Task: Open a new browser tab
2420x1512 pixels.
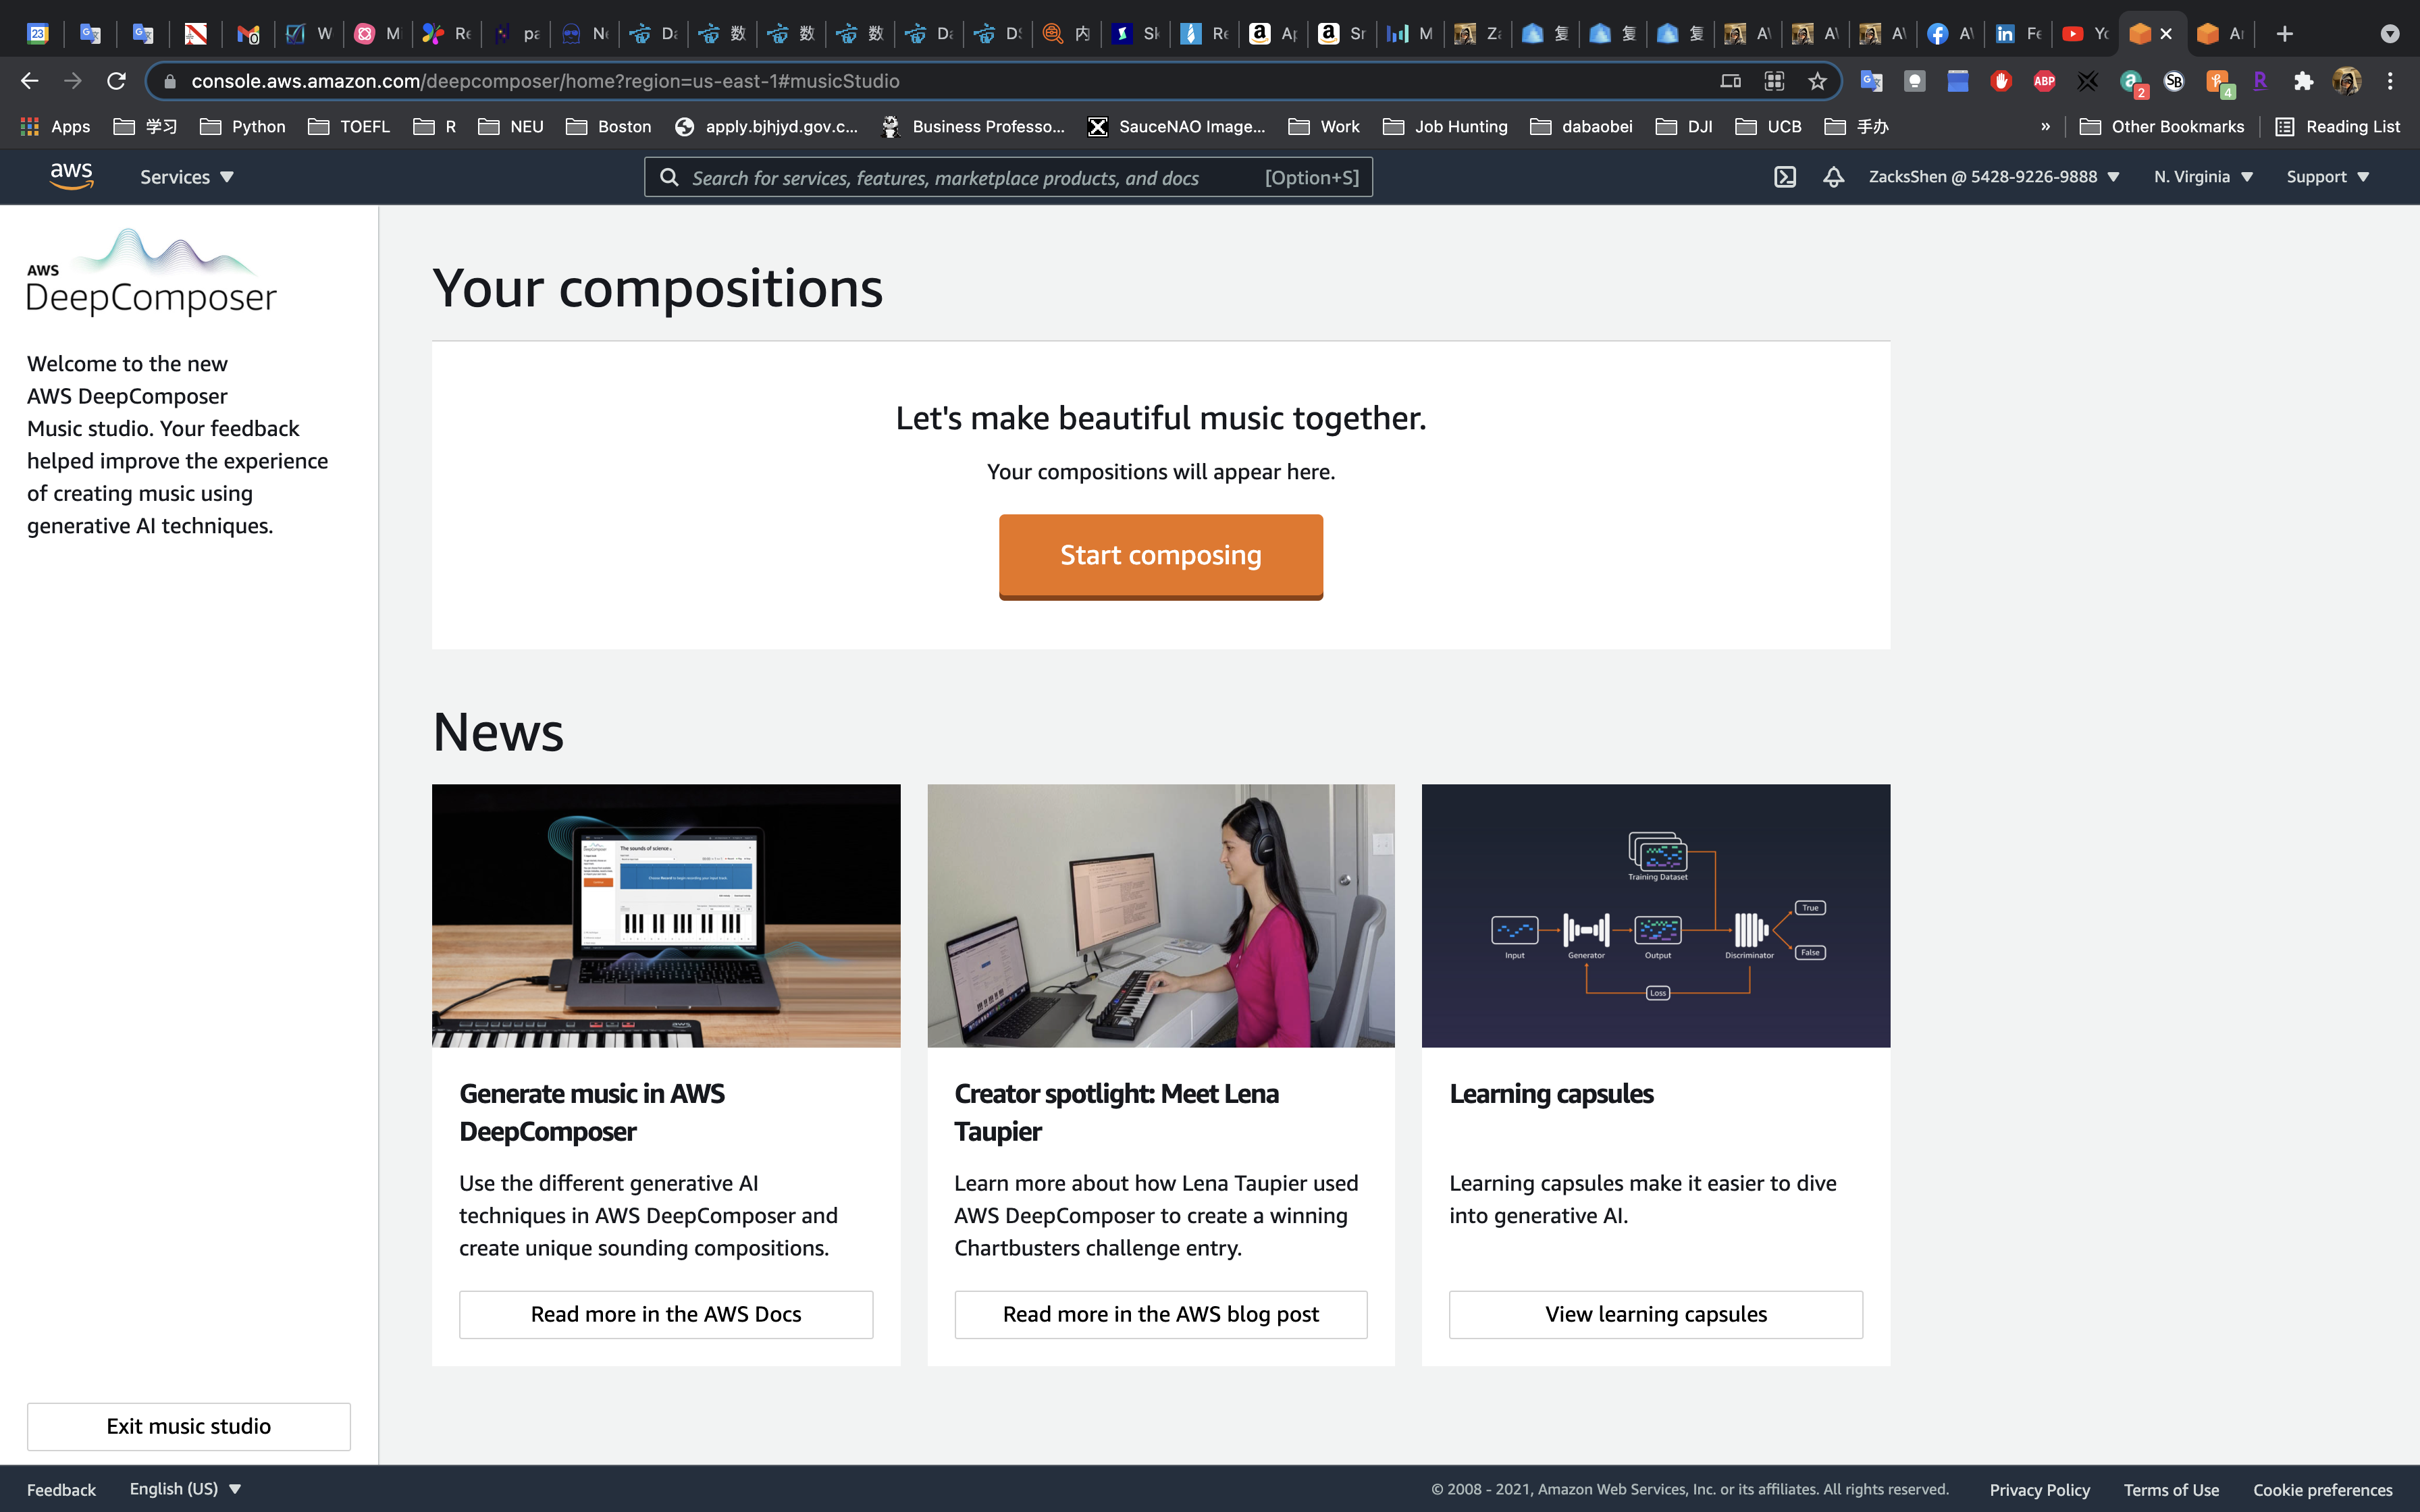Action: [x=2284, y=34]
